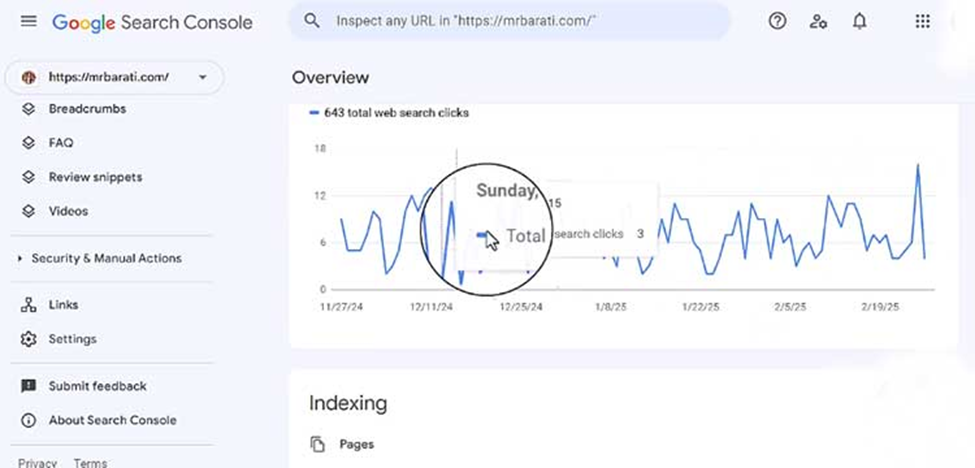
Task: Open the mrbarati.com property selector dropdown
Action: pos(114,78)
